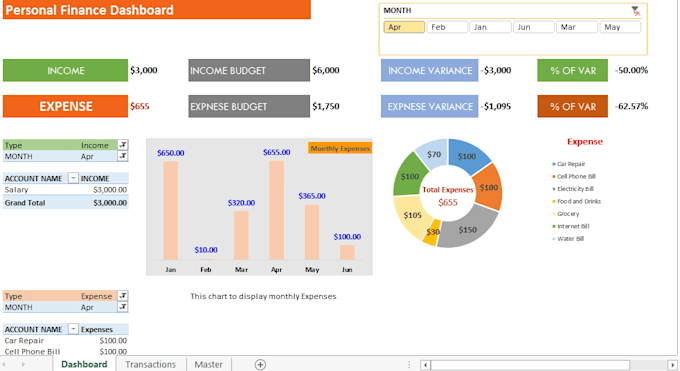Open filter for Type Expense field
Screen dimensions: 680x371
coord(123,296)
